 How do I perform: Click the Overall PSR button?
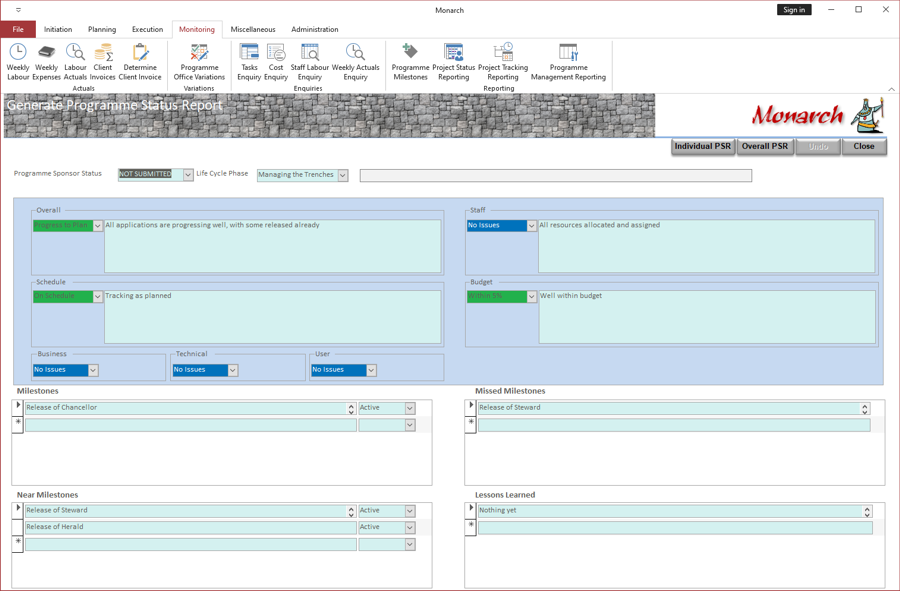765,146
